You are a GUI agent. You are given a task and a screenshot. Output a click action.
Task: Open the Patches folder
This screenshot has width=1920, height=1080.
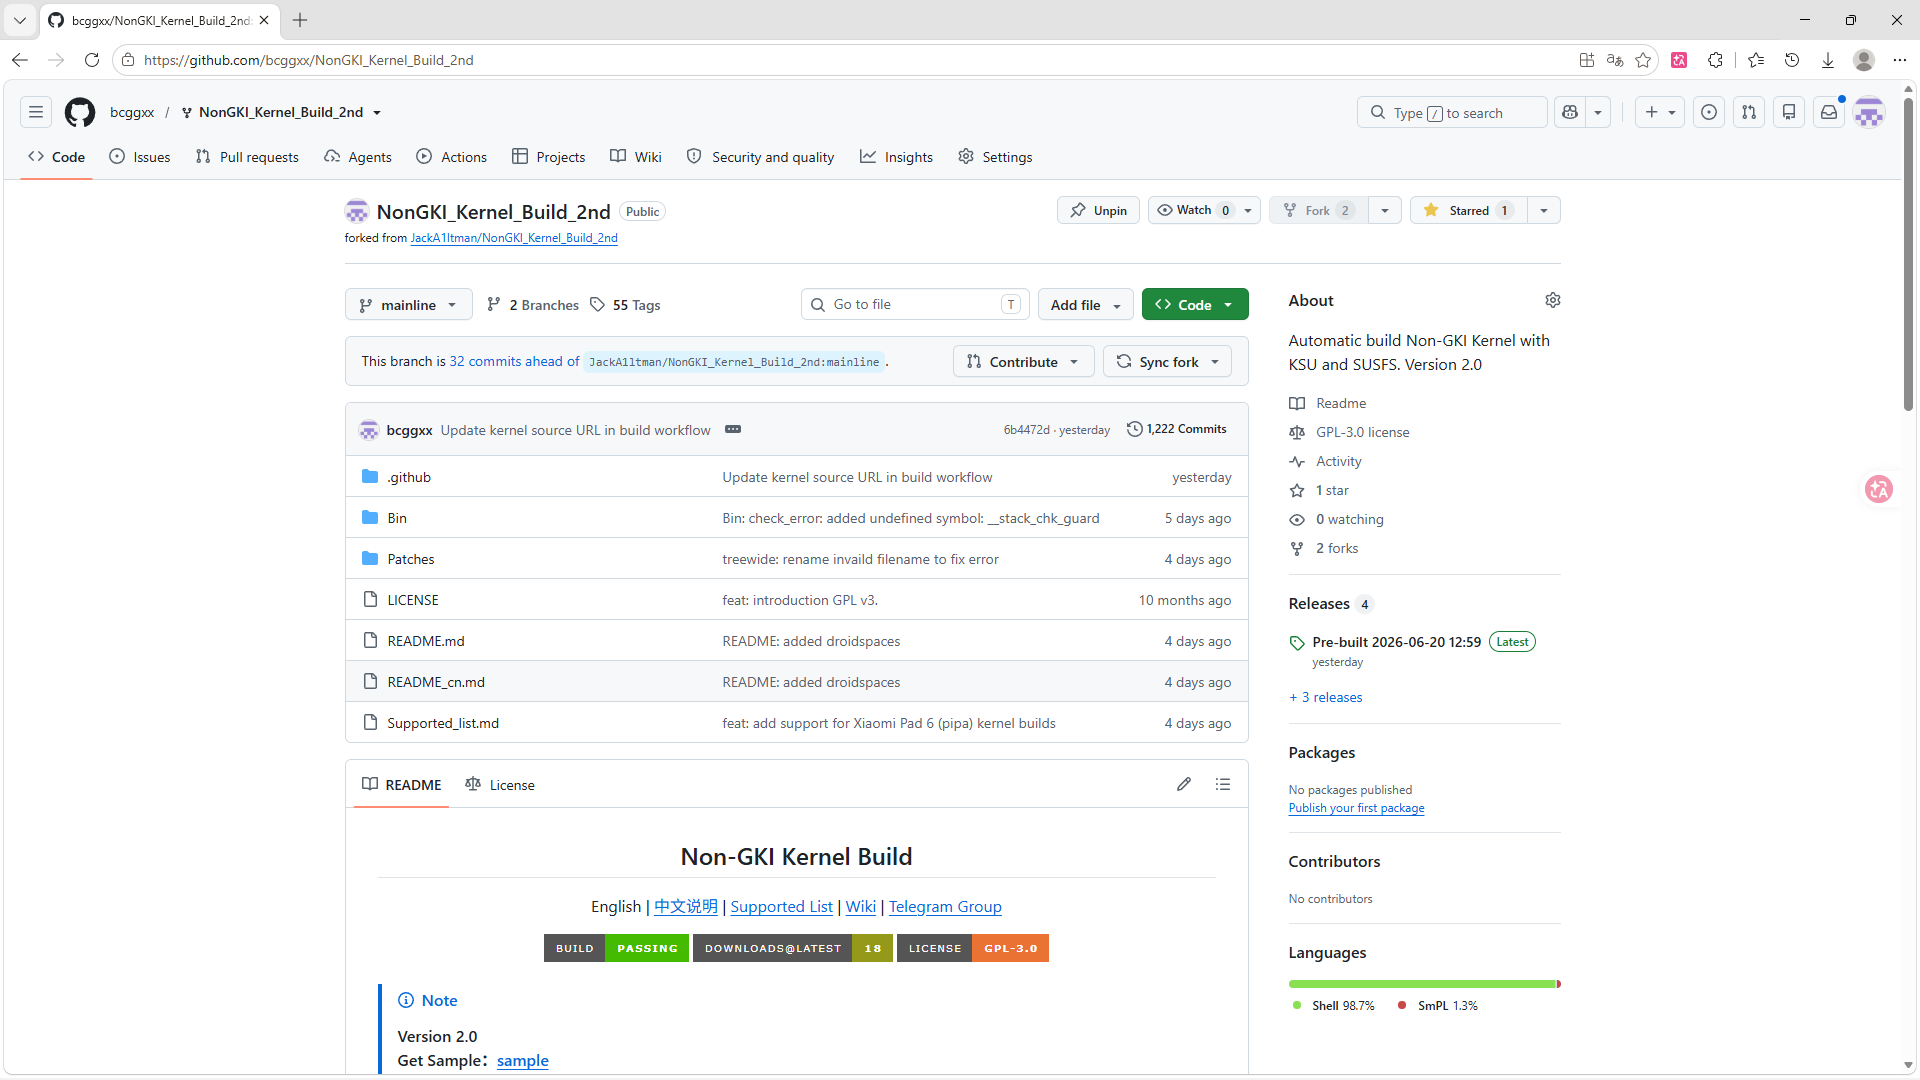click(x=411, y=559)
